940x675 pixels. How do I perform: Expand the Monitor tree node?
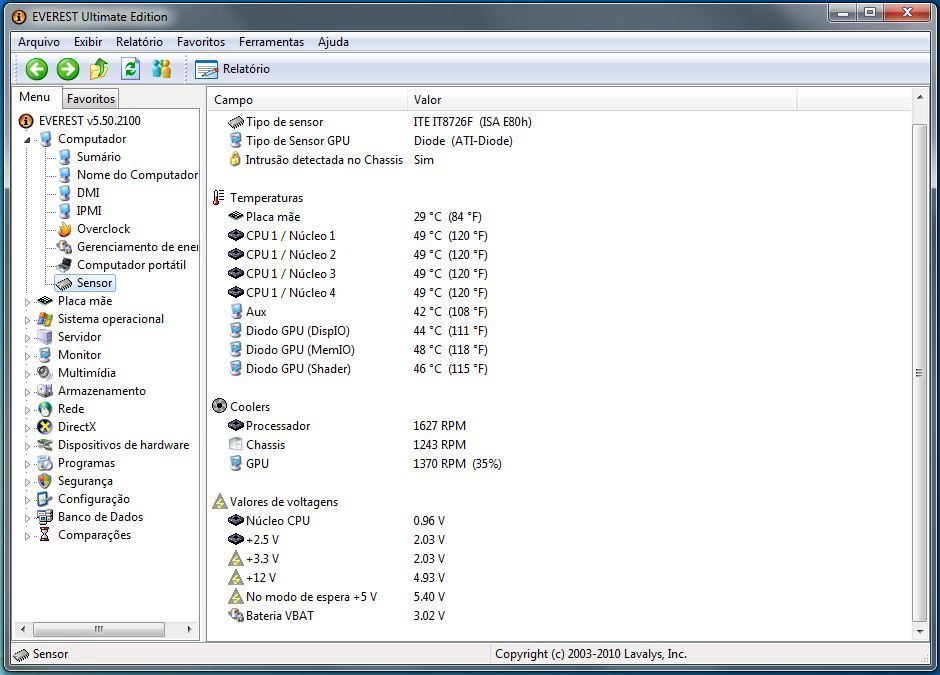(27, 355)
